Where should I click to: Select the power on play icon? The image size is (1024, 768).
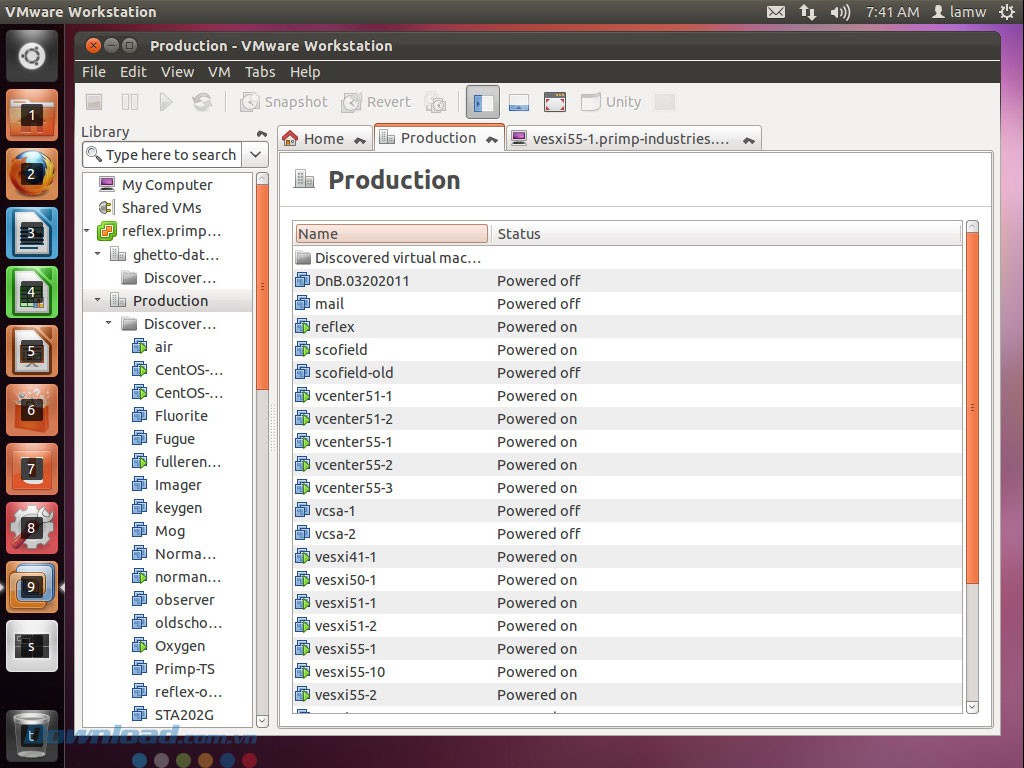point(166,102)
